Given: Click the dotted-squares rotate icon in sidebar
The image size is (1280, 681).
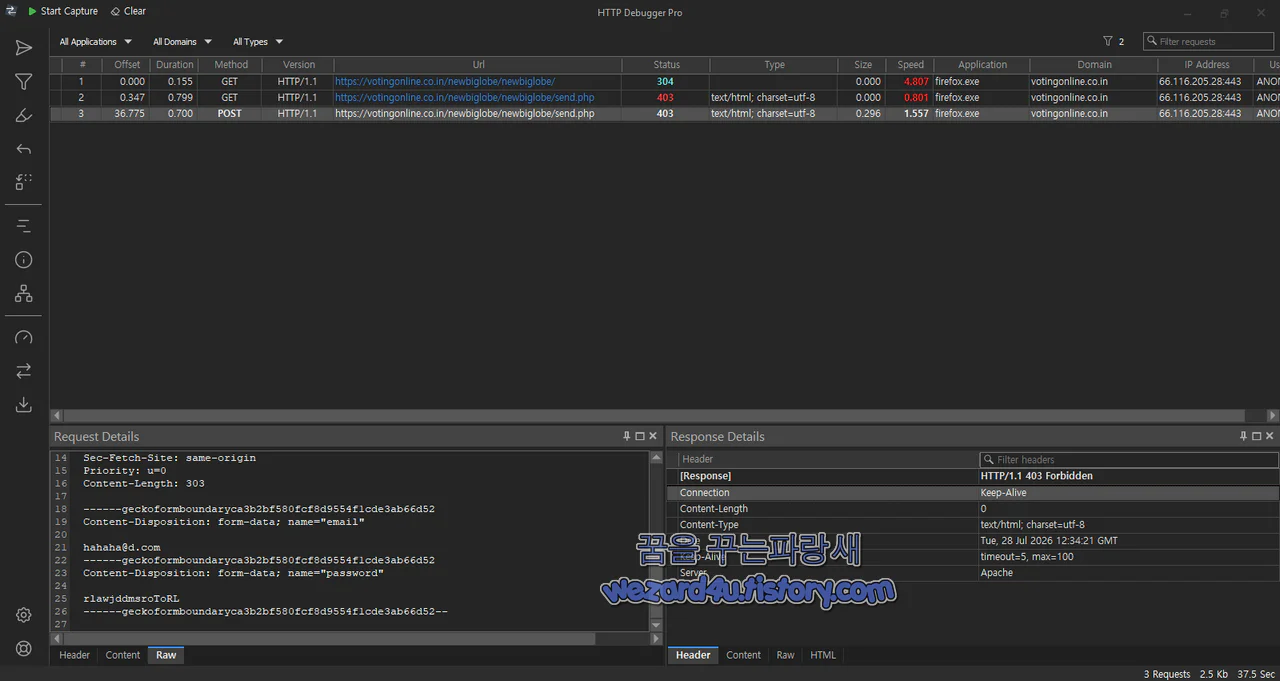Looking at the screenshot, I should point(24,182).
